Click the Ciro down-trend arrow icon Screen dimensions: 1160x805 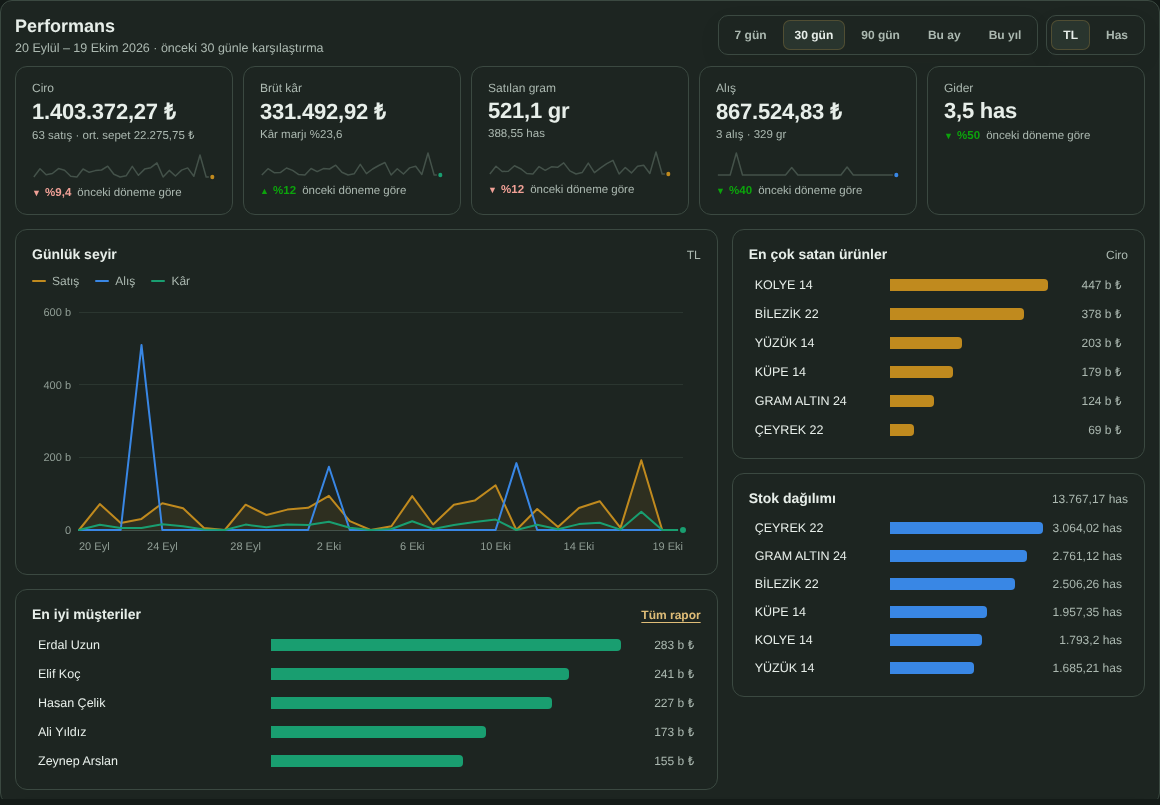pos(36,193)
